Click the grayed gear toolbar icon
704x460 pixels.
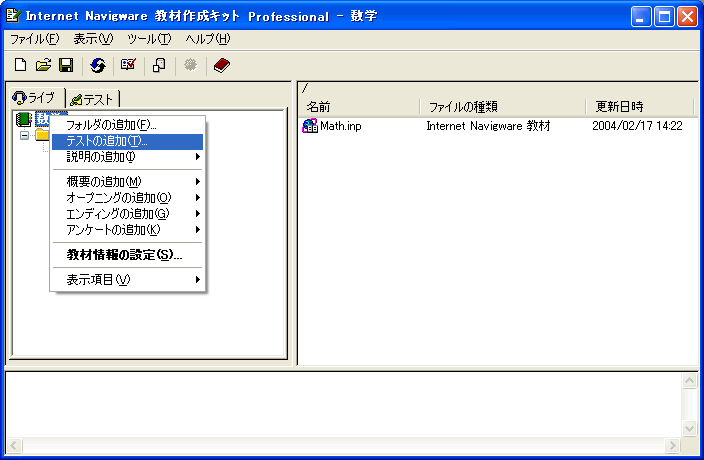(190, 65)
